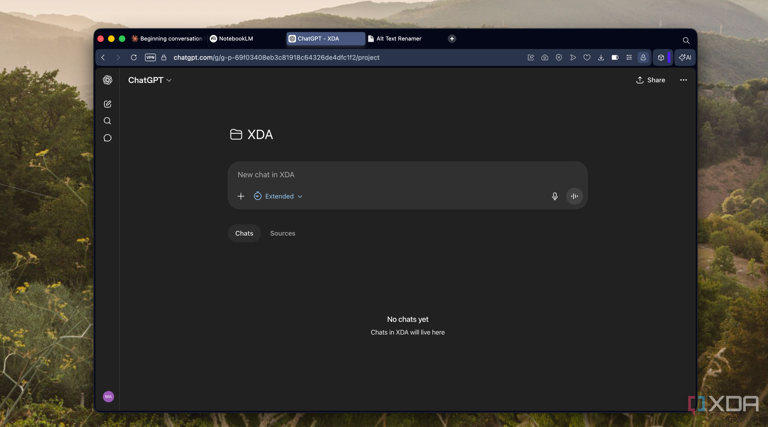Switch to the NotebookLM browser tab
The image size is (768, 427).
click(x=236, y=39)
